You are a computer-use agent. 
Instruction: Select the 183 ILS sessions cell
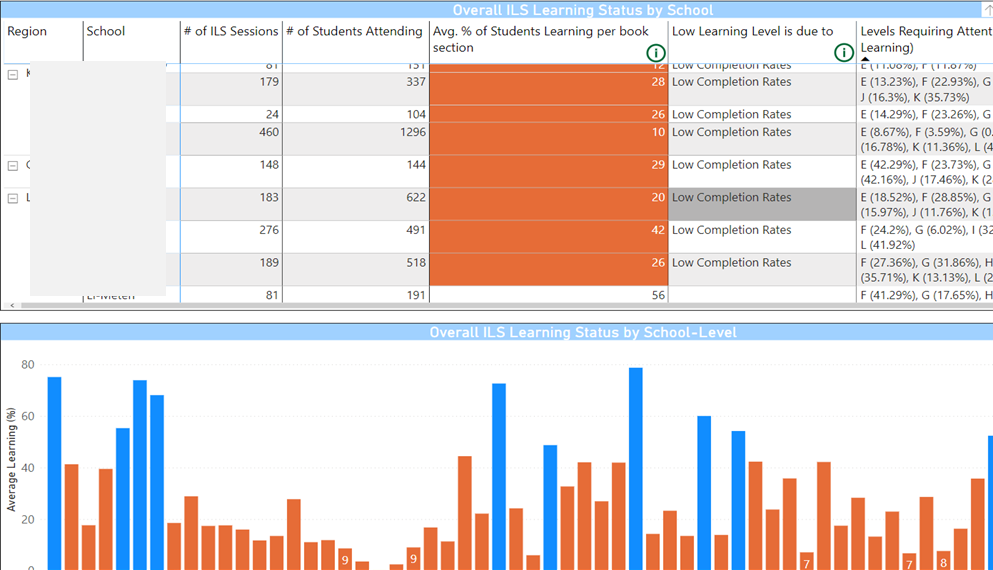pyautogui.click(x=231, y=205)
